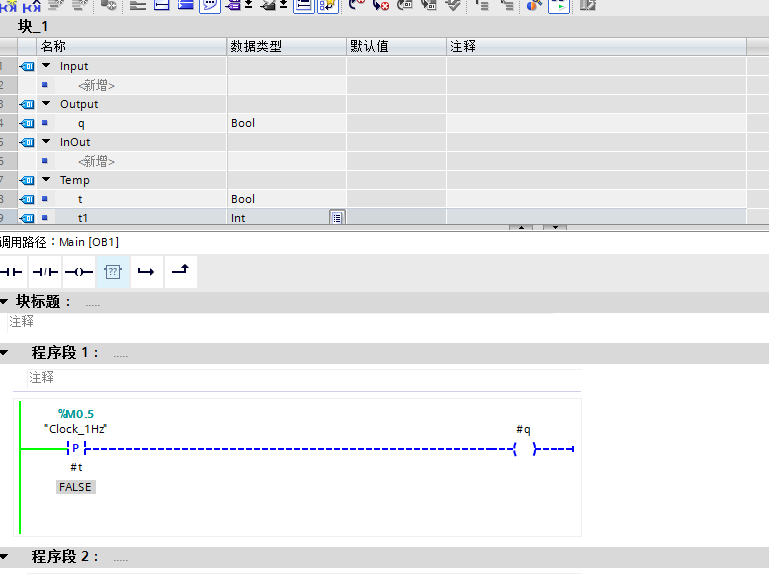Viewport: 769px width, 575px height.
Task: Click the 数据类型 column header
Action: [287, 47]
